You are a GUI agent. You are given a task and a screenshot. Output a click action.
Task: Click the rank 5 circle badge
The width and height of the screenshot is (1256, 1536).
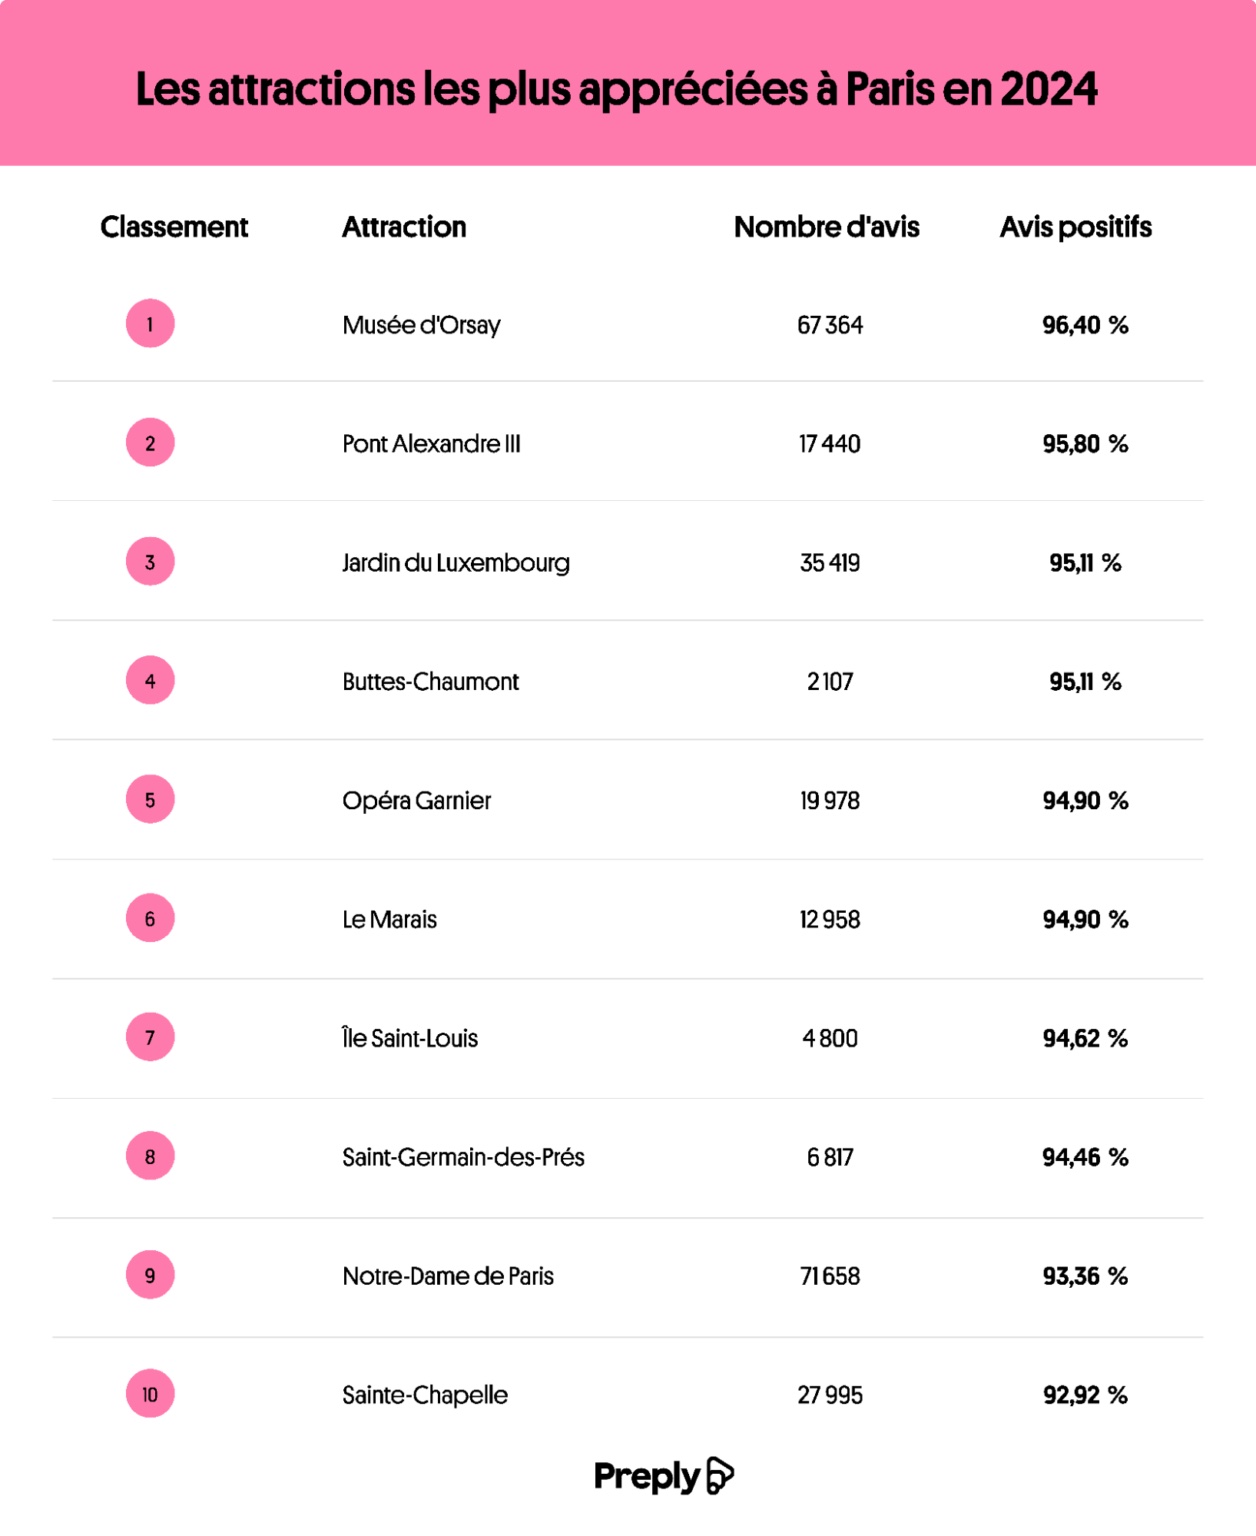(150, 800)
